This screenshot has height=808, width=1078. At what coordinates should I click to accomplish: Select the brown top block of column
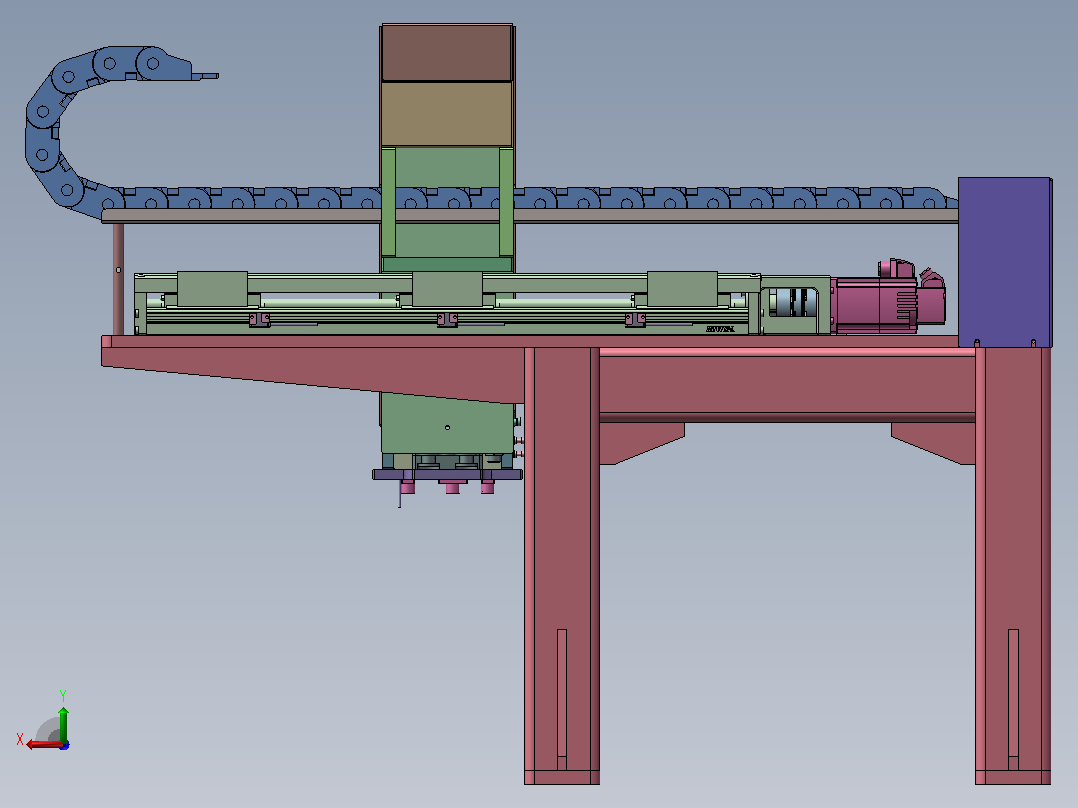447,53
